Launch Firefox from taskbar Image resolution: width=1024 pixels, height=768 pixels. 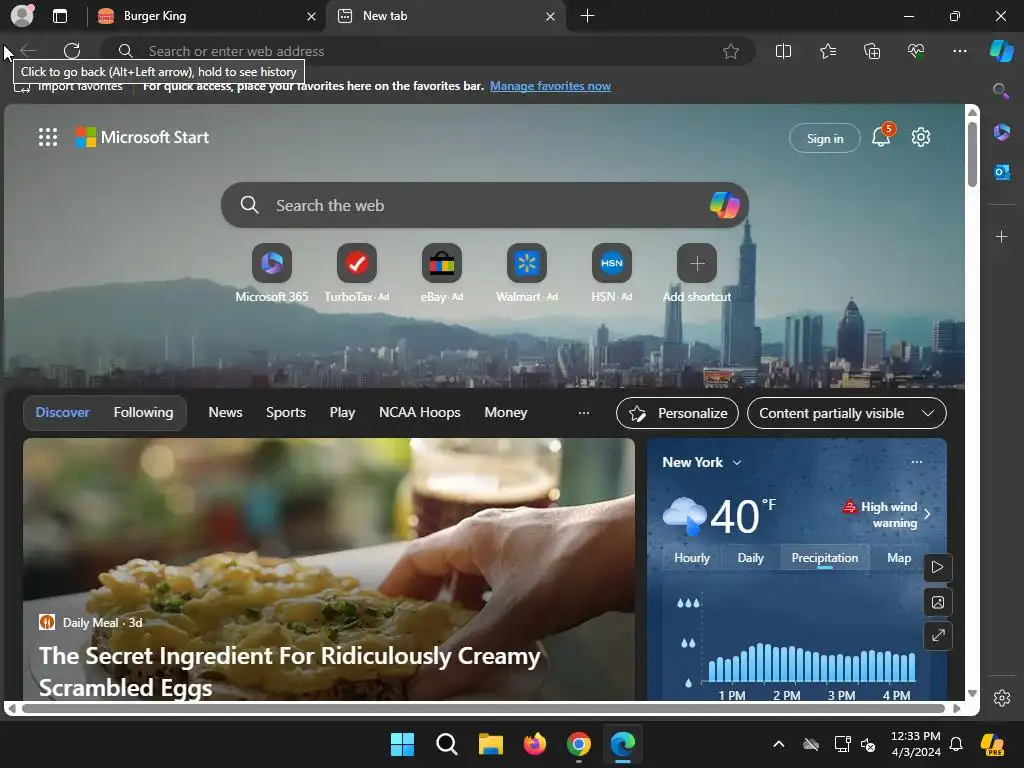point(535,744)
